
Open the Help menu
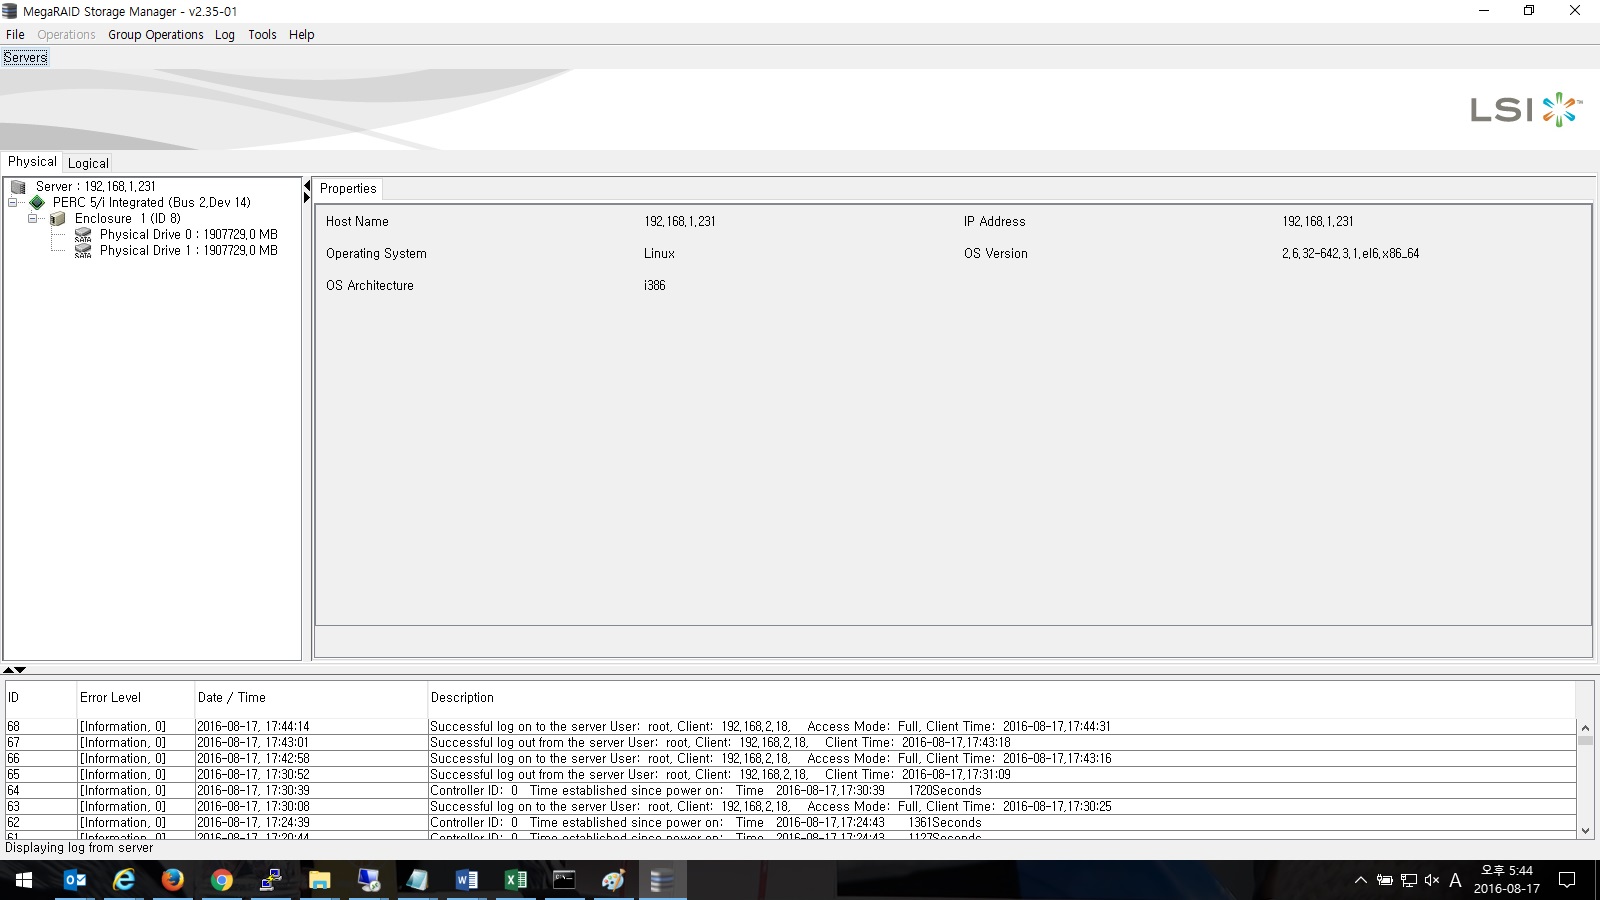[301, 35]
